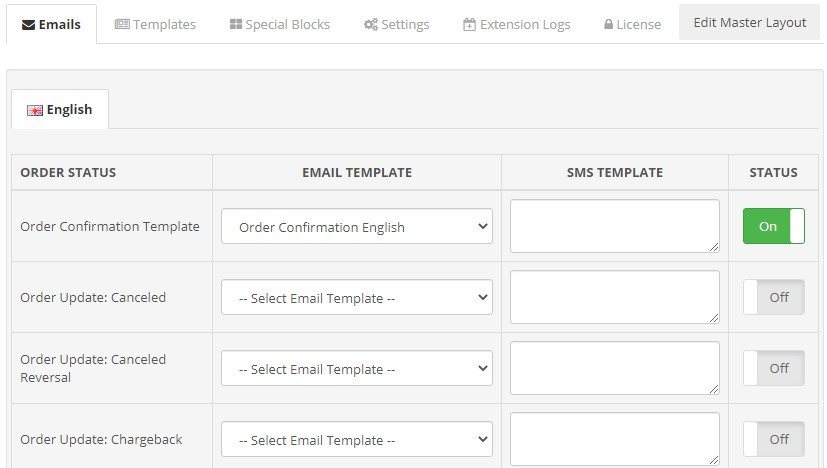Click the License padlock icon
The height and width of the screenshot is (468, 827).
pos(609,25)
